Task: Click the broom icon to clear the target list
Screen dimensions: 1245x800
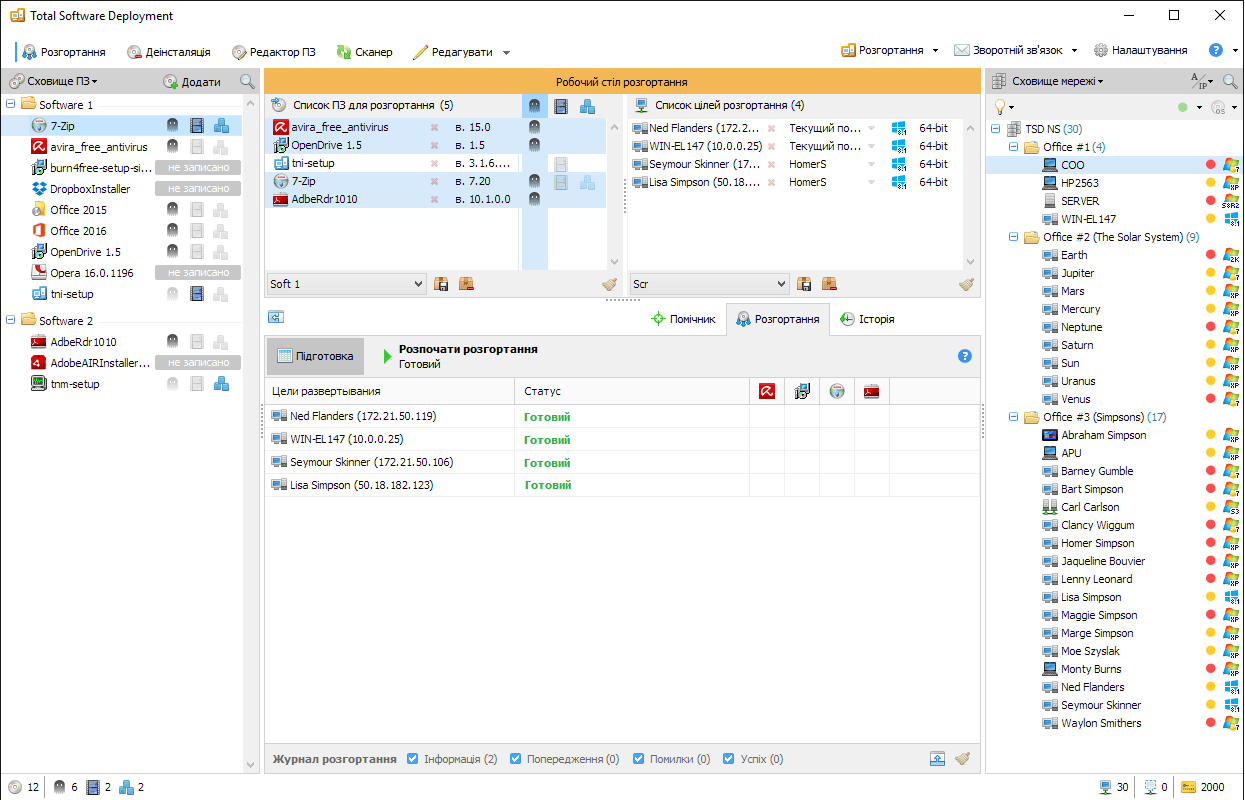Action: point(966,284)
